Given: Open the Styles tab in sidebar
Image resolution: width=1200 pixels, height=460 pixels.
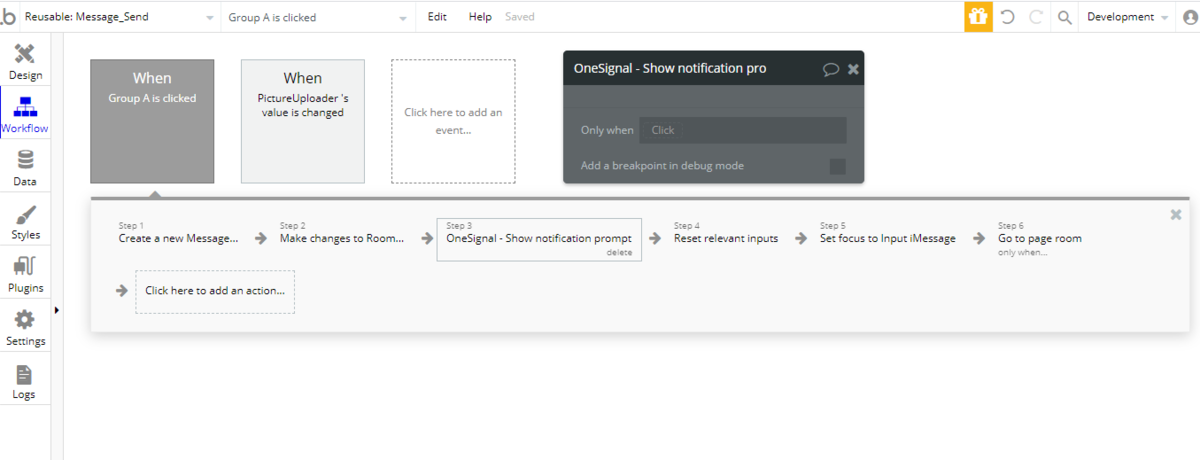Looking at the screenshot, I should click(x=25, y=222).
